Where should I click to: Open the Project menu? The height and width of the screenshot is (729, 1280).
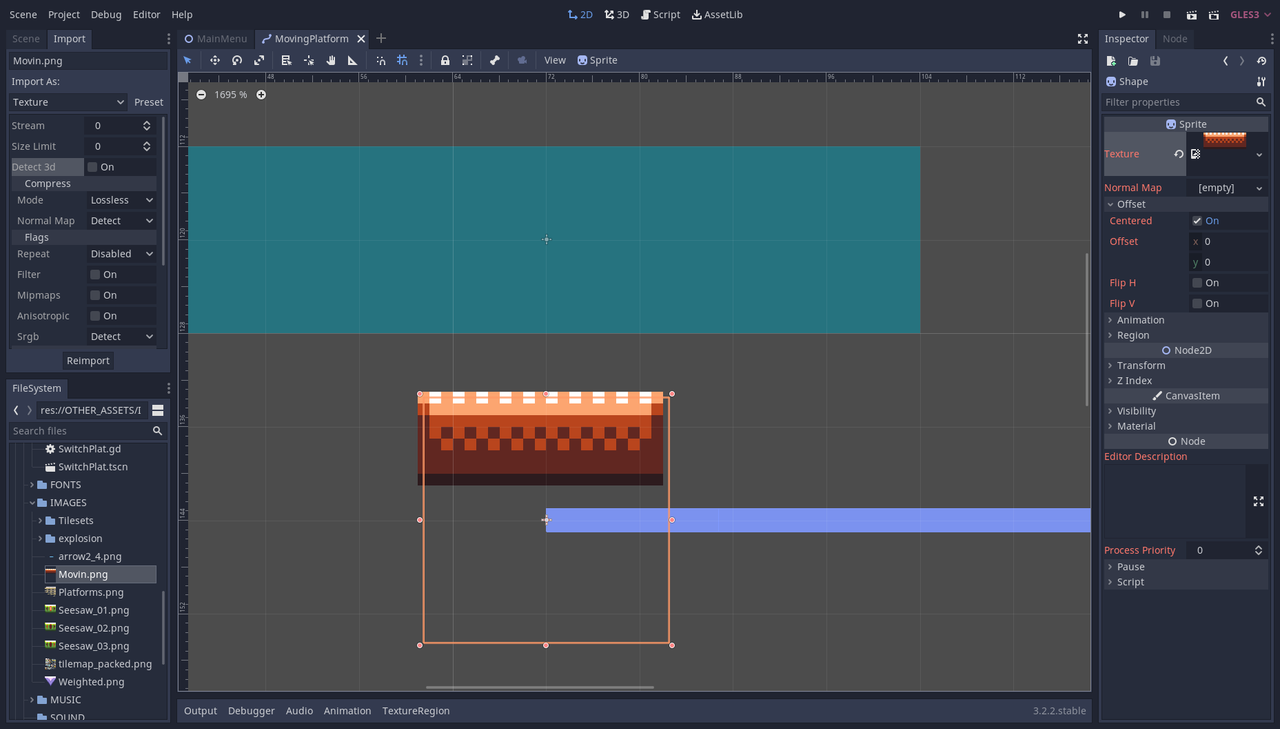(64, 15)
